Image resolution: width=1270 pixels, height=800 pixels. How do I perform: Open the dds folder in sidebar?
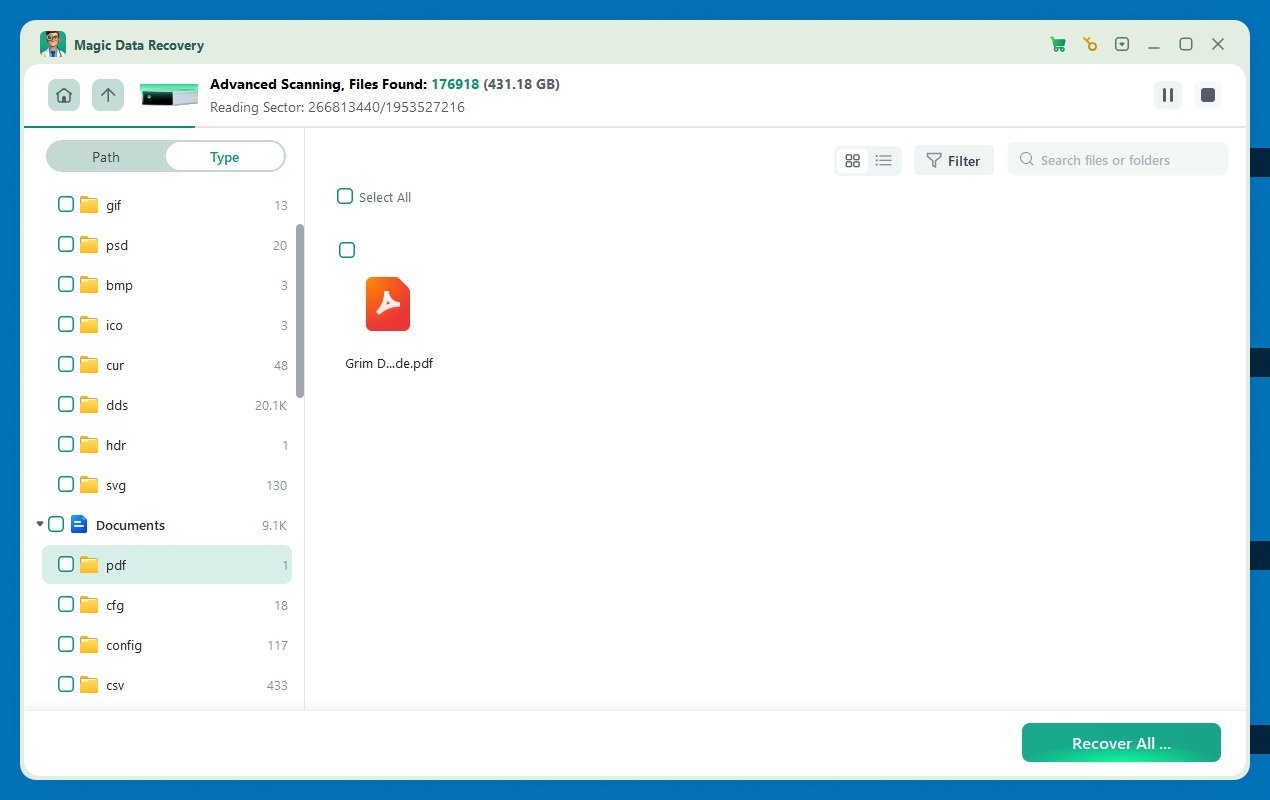117,405
